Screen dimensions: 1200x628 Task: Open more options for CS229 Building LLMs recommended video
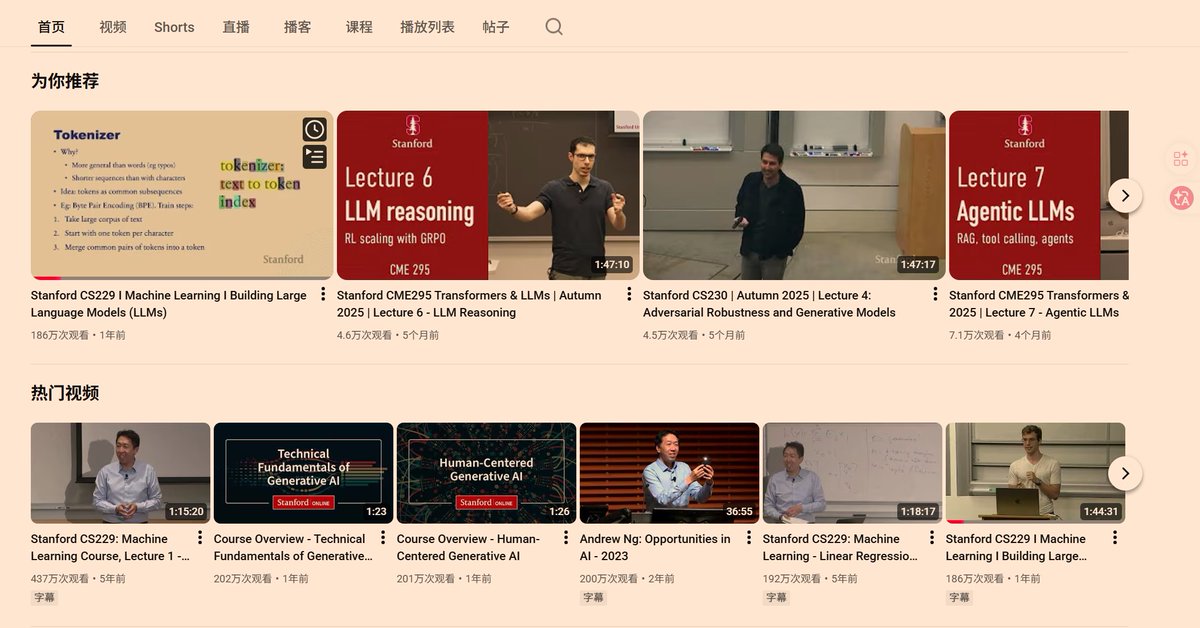point(323,294)
